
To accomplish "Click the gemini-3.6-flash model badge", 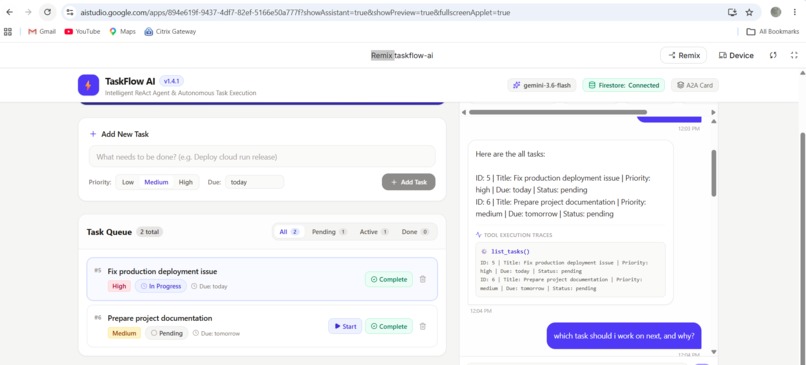I will click(542, 85).
